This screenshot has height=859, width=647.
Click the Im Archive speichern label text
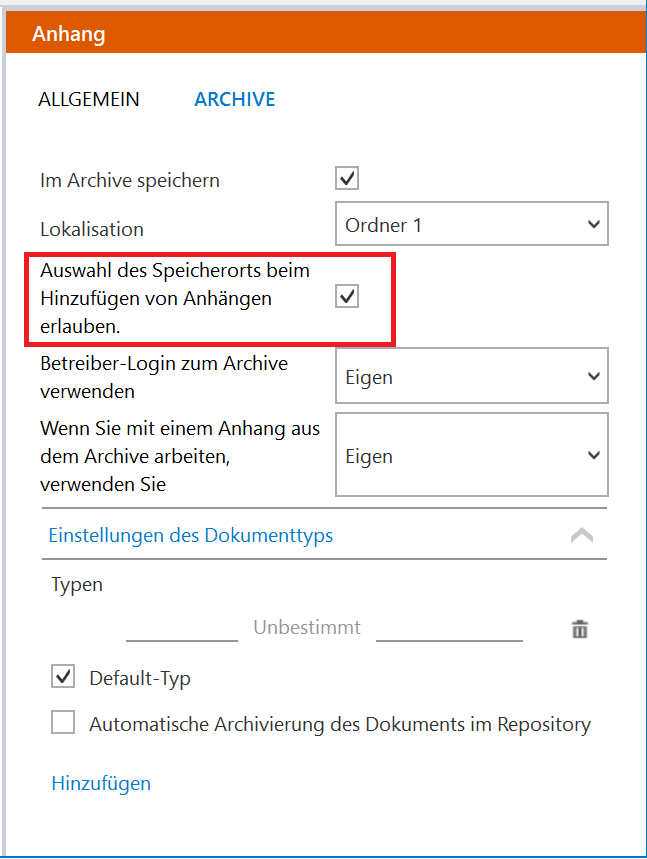point(130,180)
